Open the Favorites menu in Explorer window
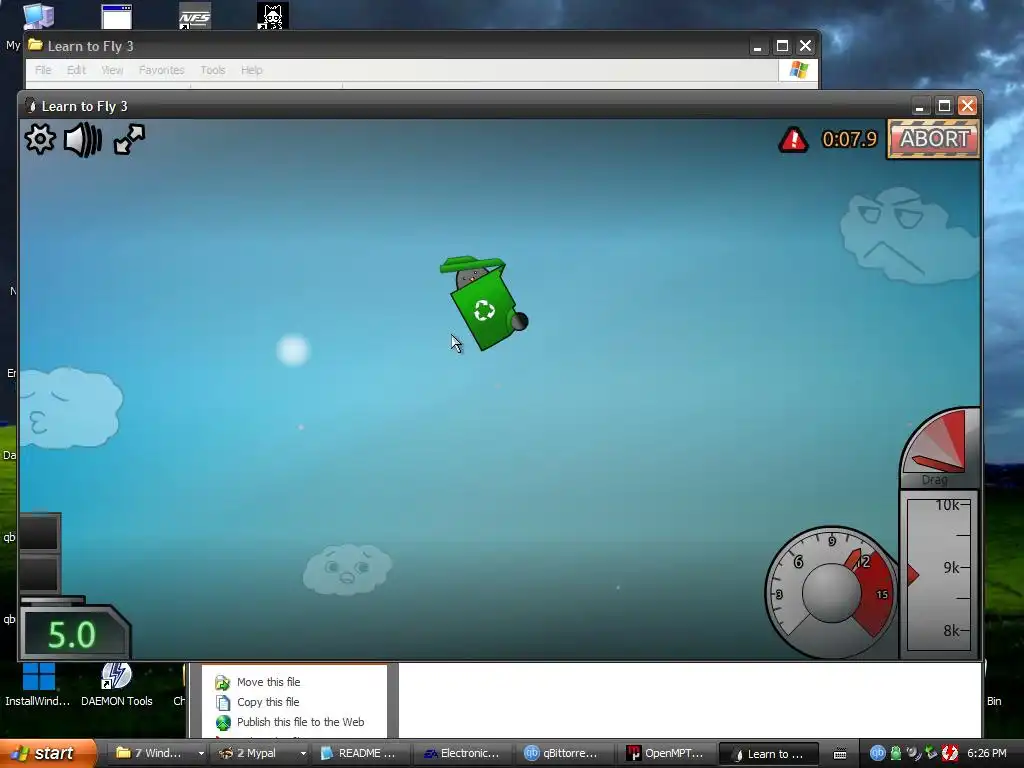The height and width of the screenshot is (768, 1024). pos(161,70)
